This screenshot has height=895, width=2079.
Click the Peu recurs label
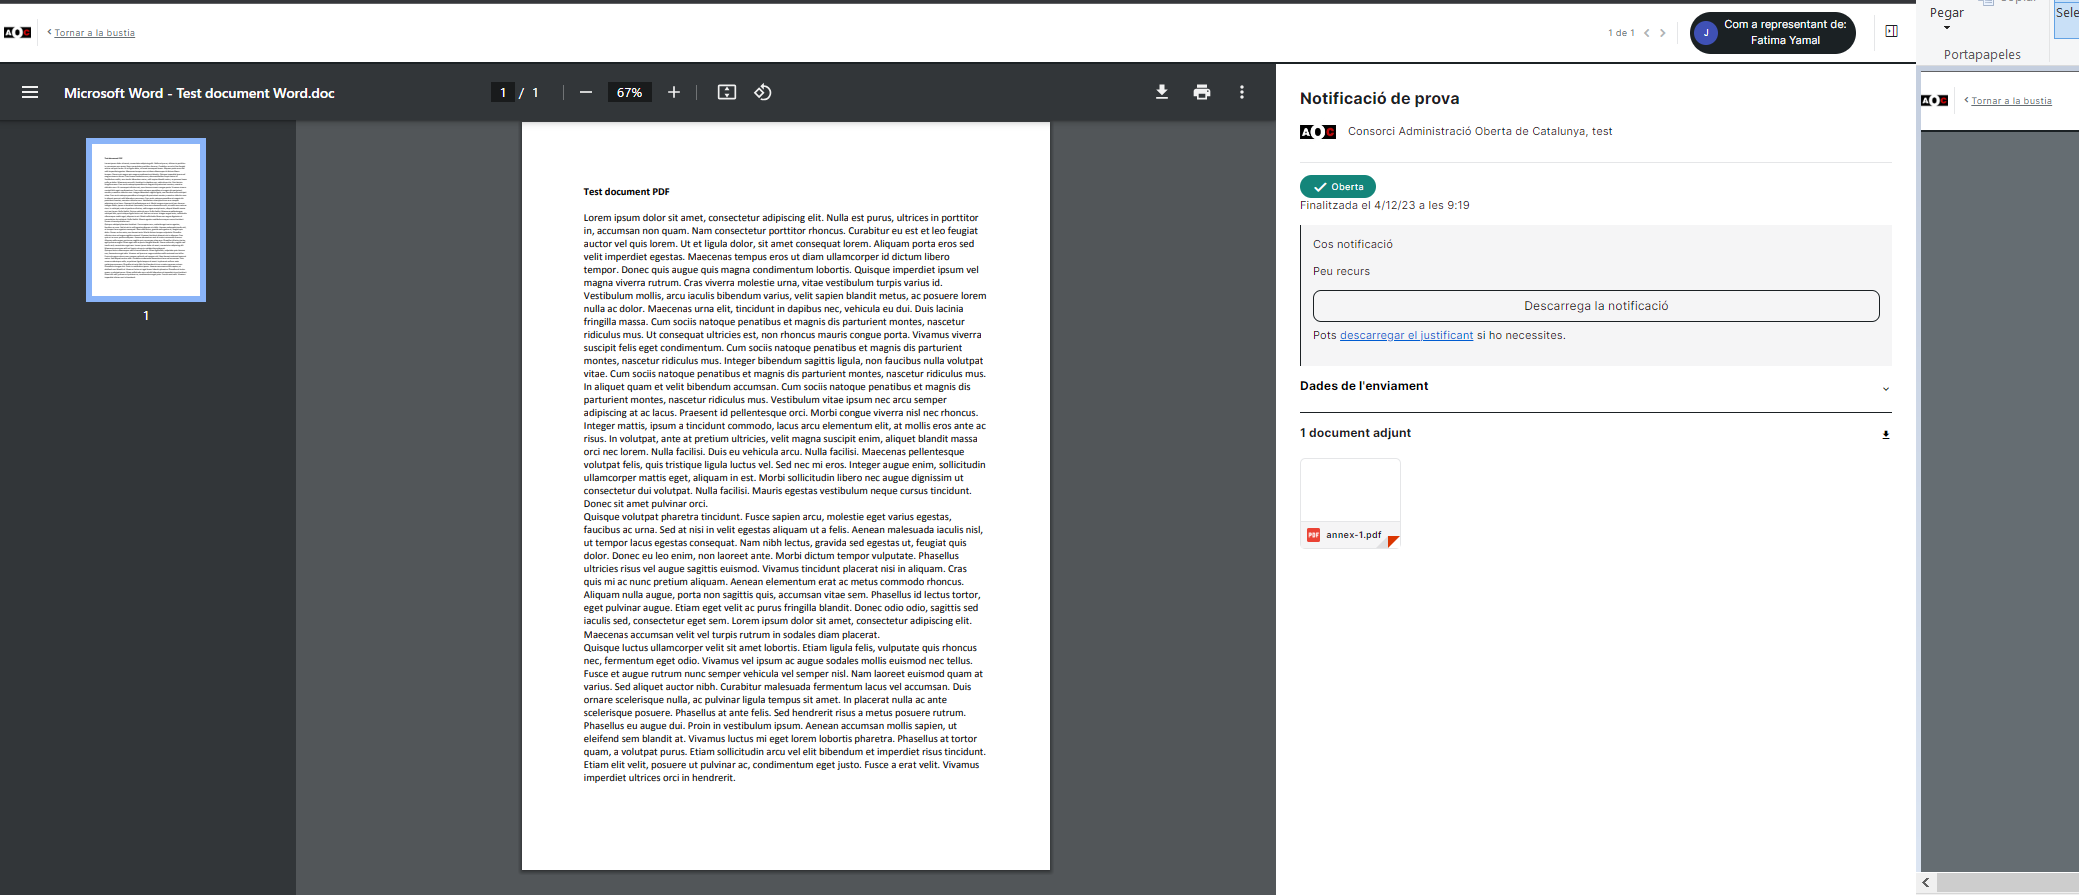pyautogui.click(x=1341, y=271)
